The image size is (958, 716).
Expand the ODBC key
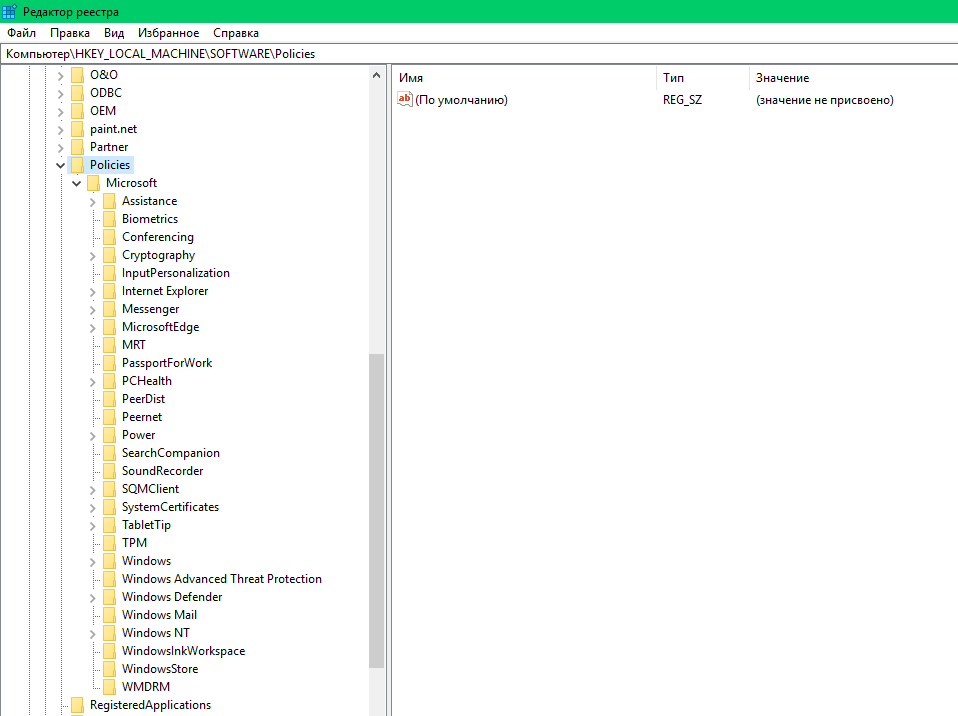point(60,94)
